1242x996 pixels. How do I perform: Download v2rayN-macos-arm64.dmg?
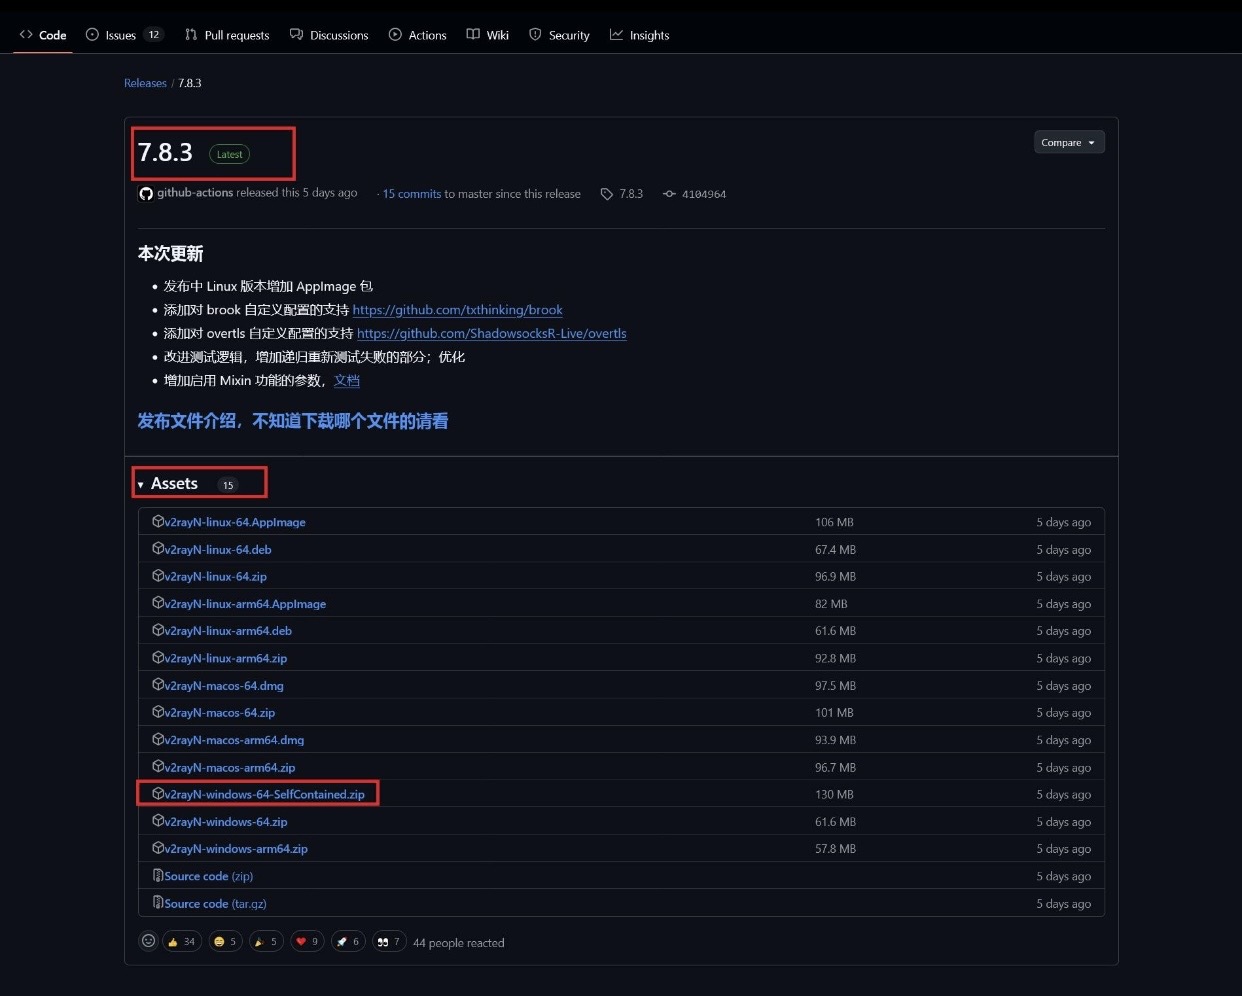(x=234, y=740)
